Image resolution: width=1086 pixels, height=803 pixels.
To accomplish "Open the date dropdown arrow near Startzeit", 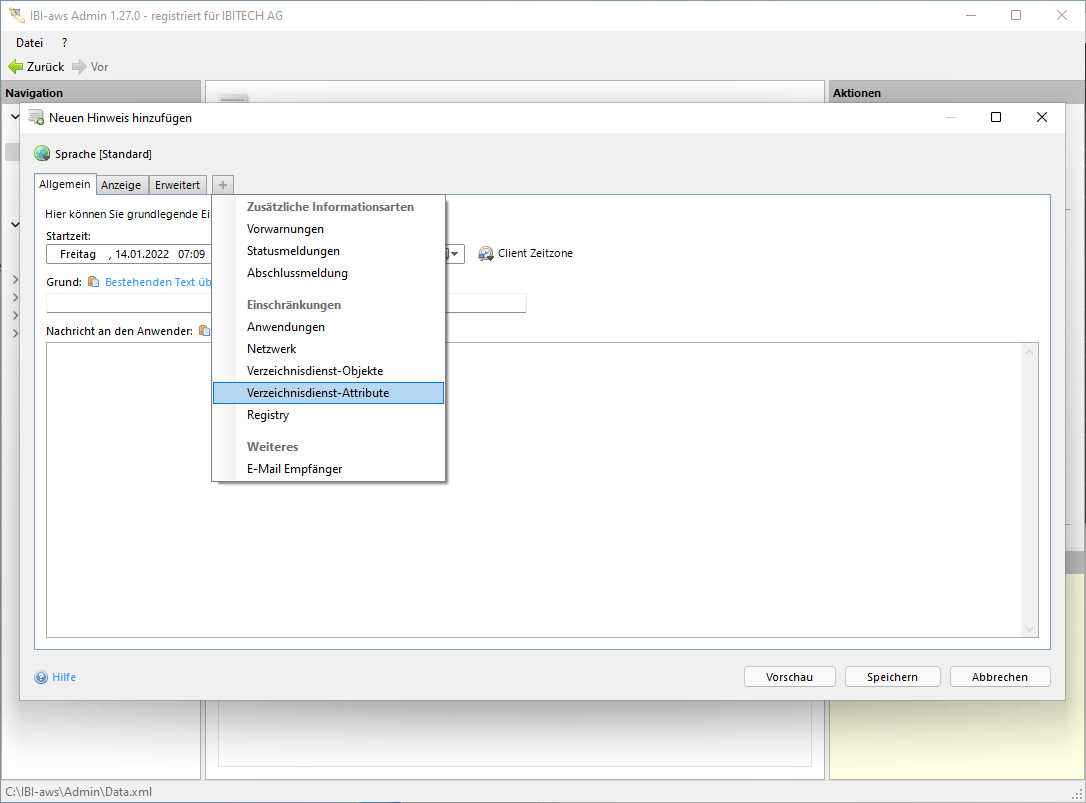I will click(x=456, y=254).
